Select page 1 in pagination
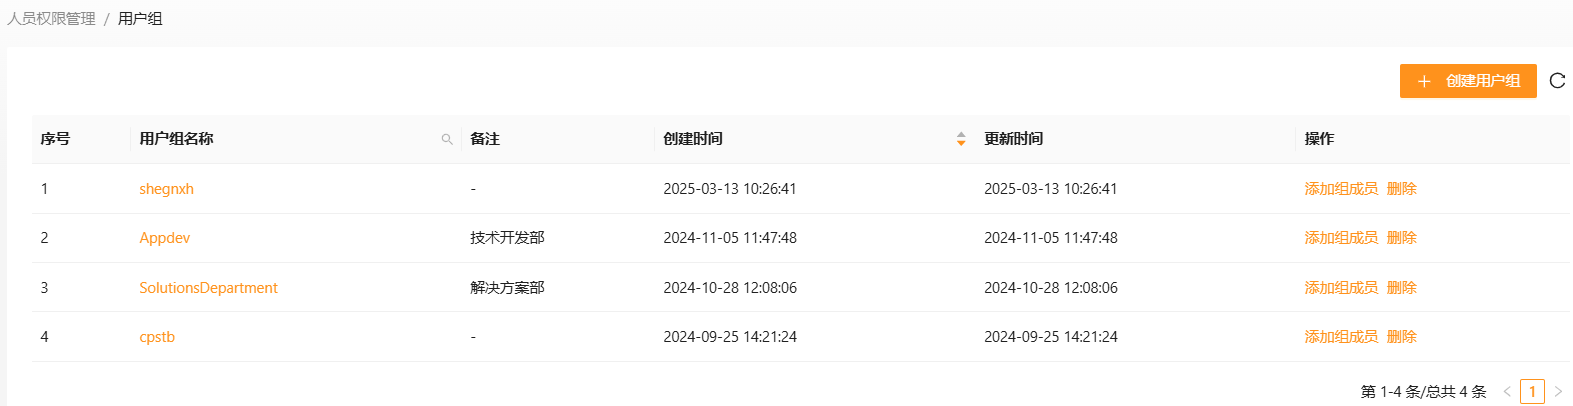This screenshot has width=1573, height=406. pyautogui.click(x=1532, y=392)
